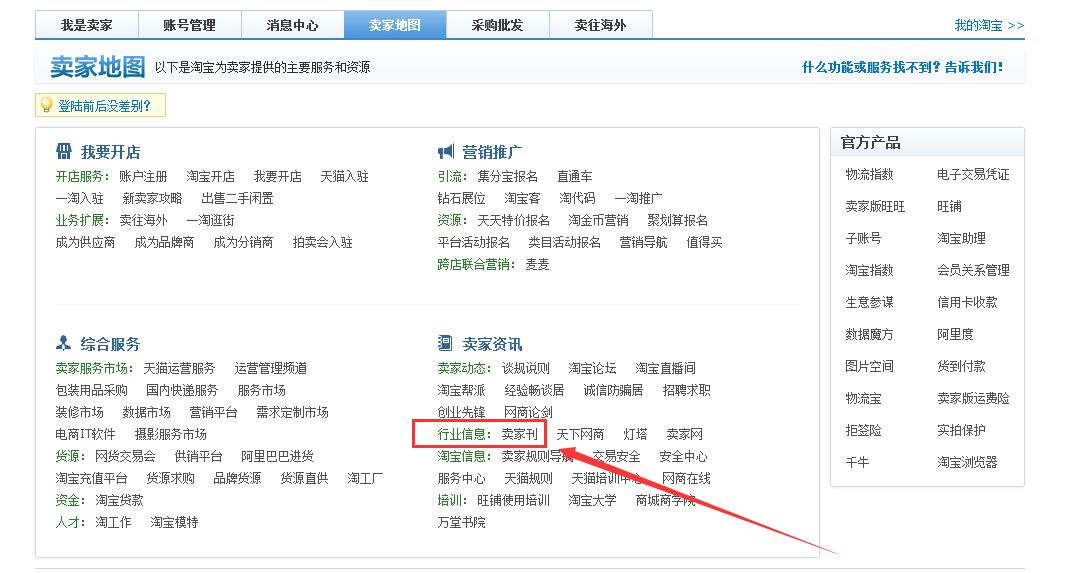This screenshot has width=1087, height=573.
Task: Open 诚信防骗居 link
Action: coord(614,391)
